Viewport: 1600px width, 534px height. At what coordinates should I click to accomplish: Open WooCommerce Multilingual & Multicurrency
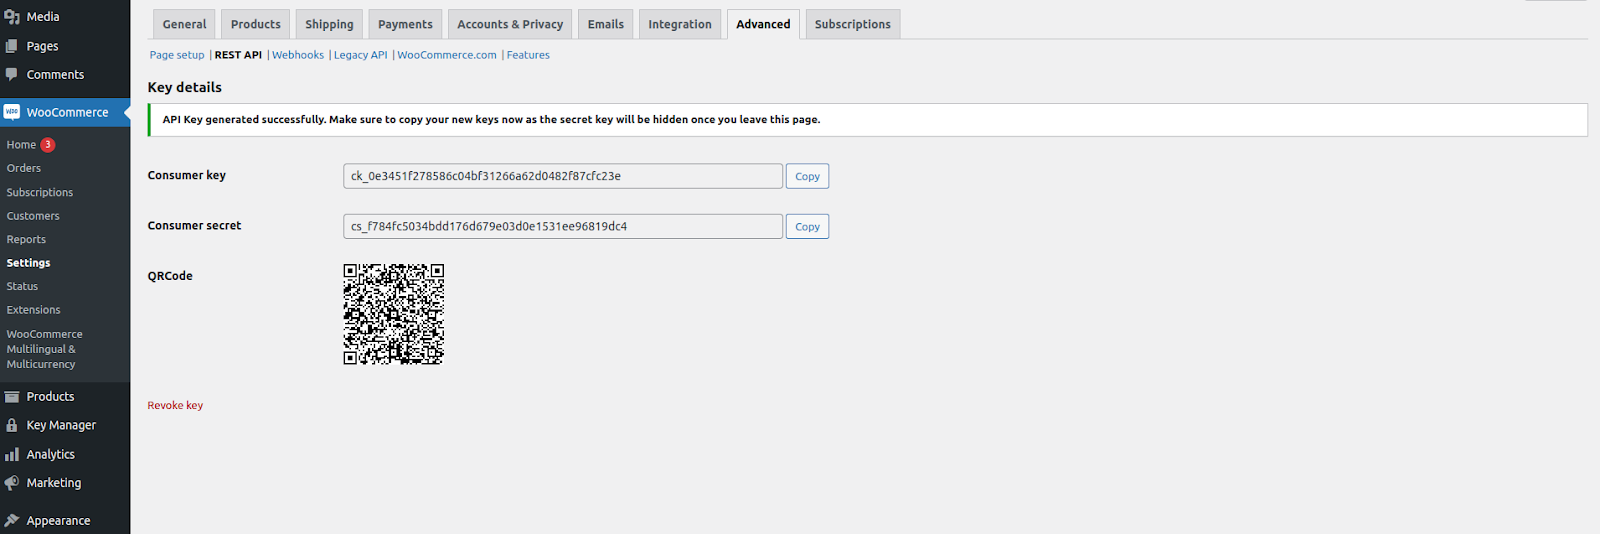(x=45, y=349)
